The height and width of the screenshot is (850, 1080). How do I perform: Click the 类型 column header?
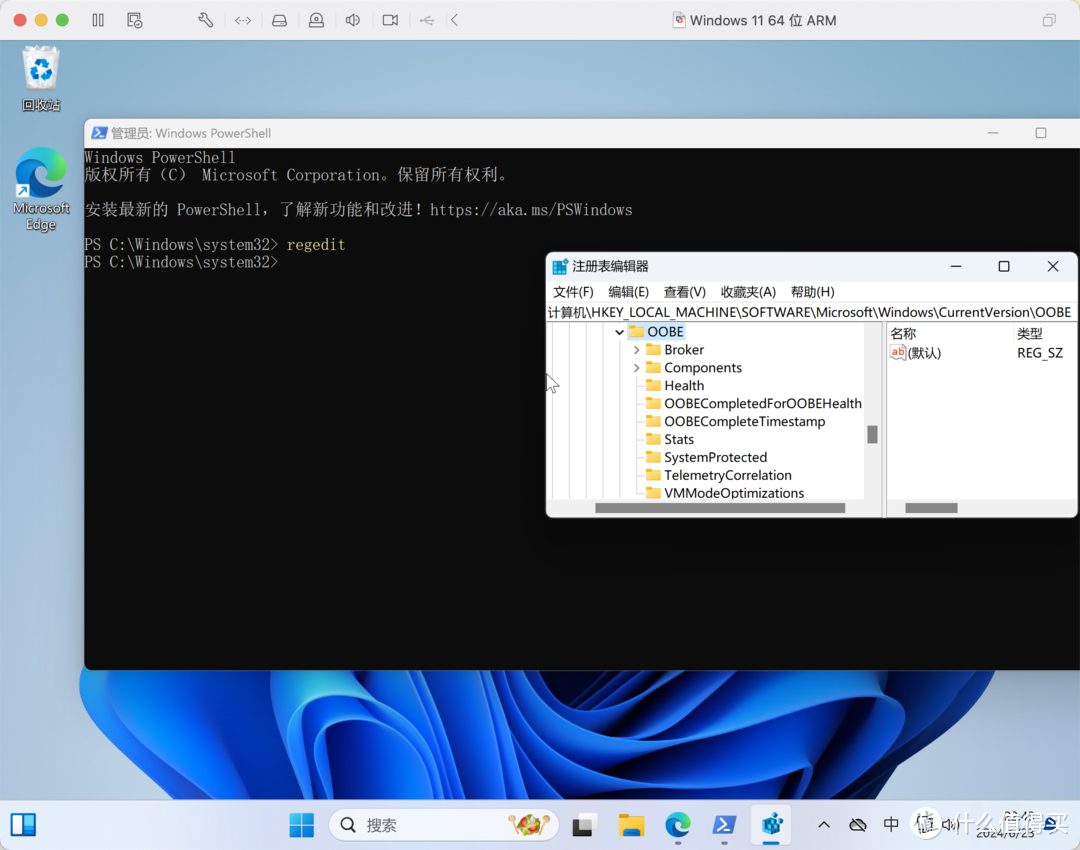pos(1030,334)
